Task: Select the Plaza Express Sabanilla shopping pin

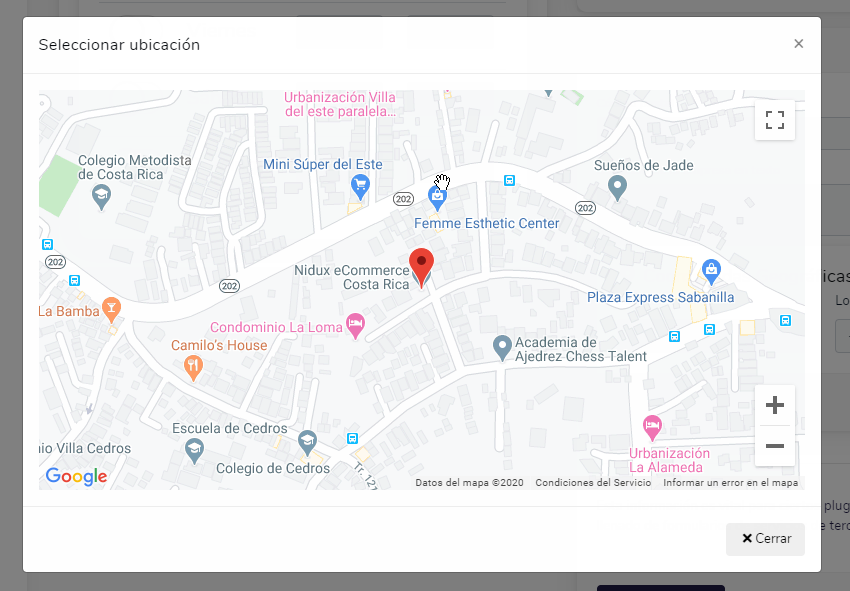Action: (x=711, y=272)
